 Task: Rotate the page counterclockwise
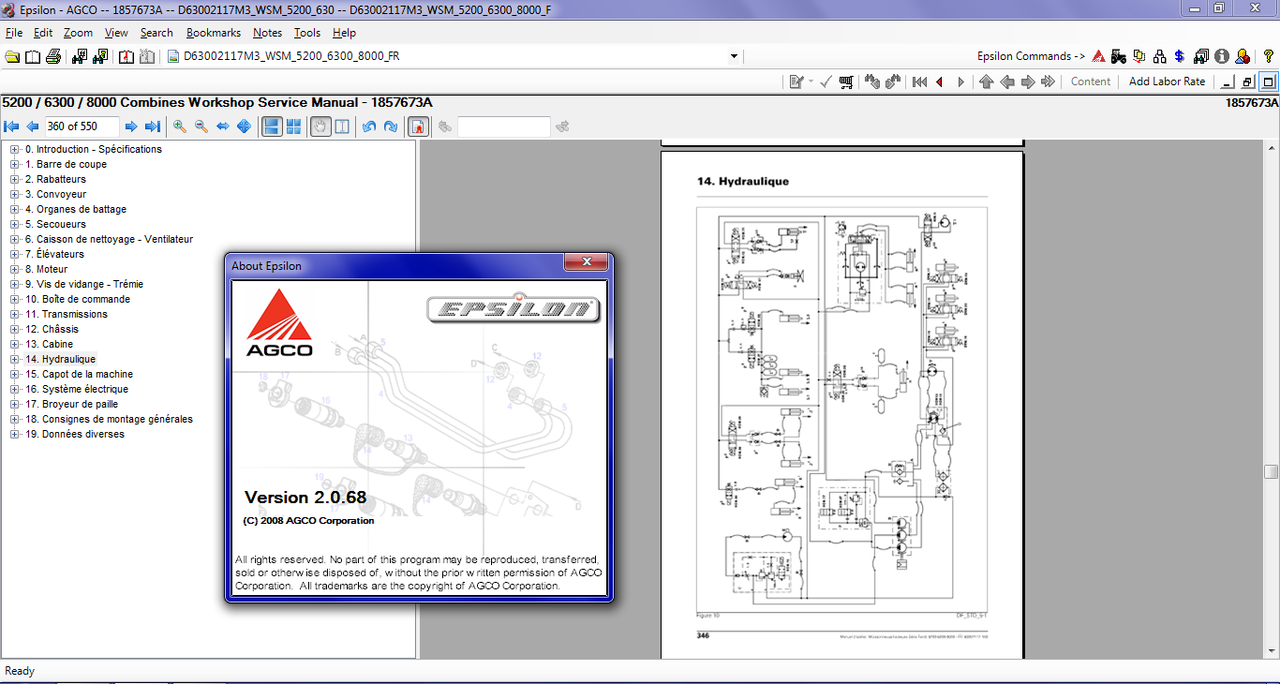coord(369,126)
